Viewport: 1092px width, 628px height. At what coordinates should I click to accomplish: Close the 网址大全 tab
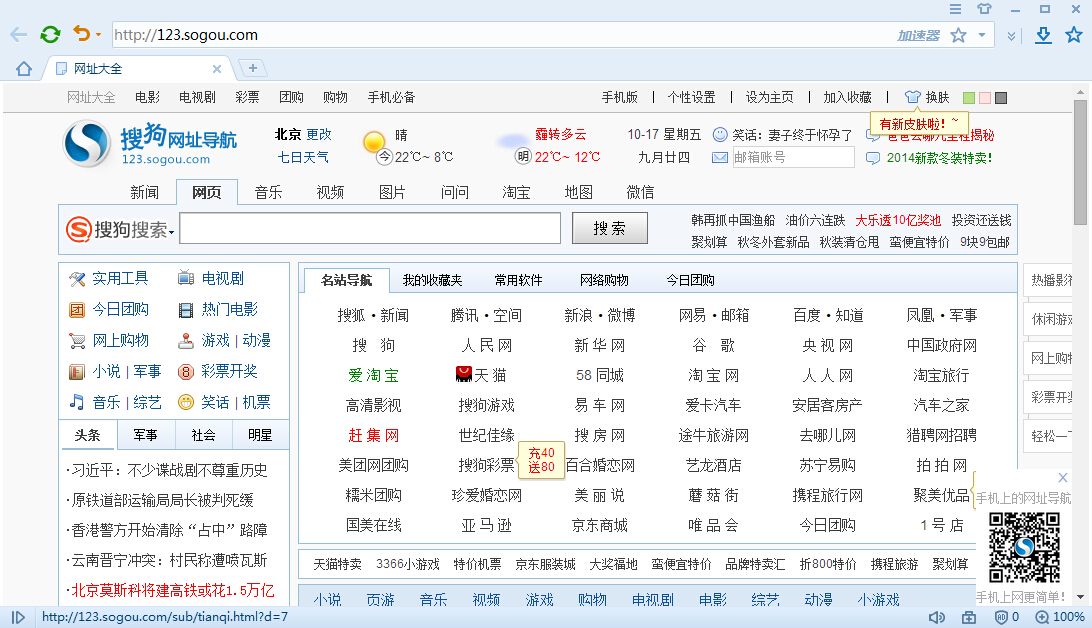coord(217,69)
